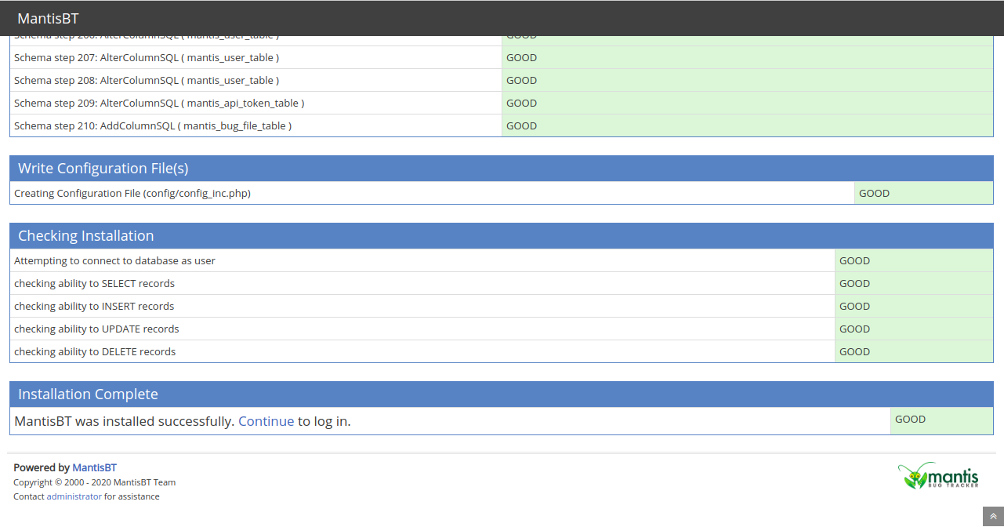Click the Mantis Bug Tracker logo
This screenshot has height=527, width=1004.
[x=938, y=476]
